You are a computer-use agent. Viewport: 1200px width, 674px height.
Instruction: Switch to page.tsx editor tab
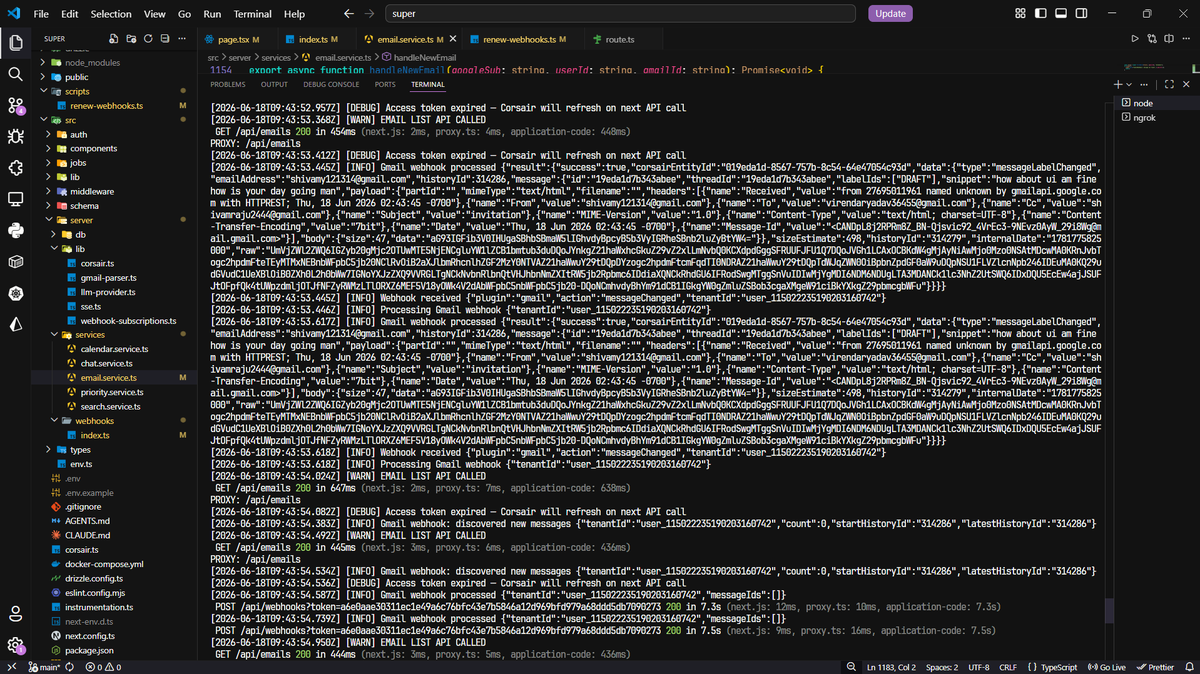[x=238, y=39]
